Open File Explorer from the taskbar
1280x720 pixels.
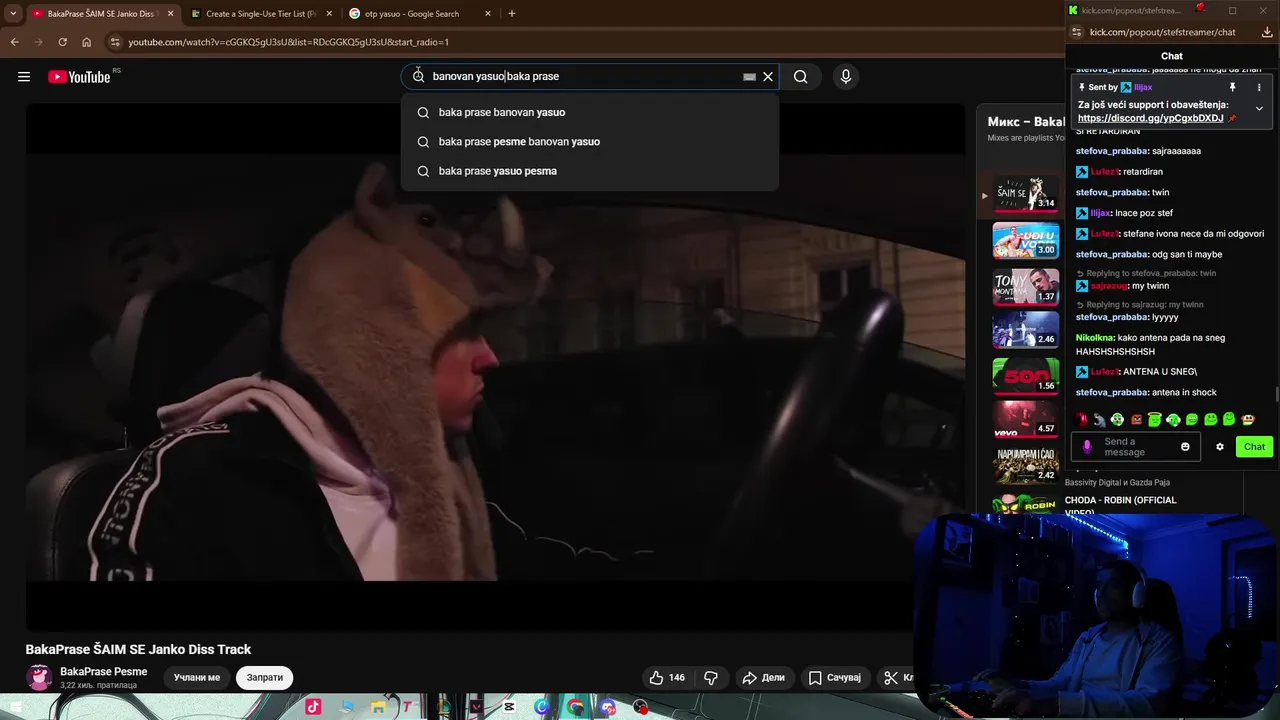point(378,707)
